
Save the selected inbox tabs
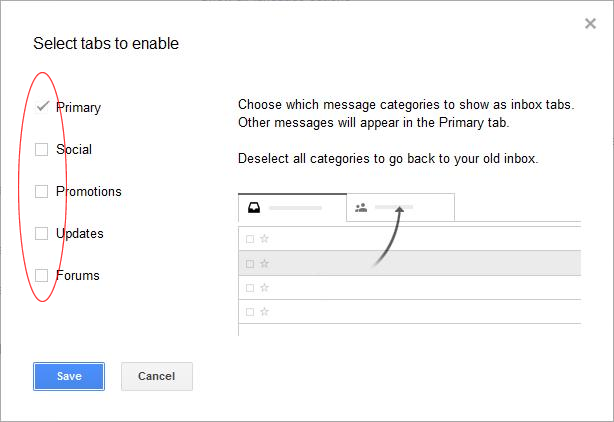[69, 376]
